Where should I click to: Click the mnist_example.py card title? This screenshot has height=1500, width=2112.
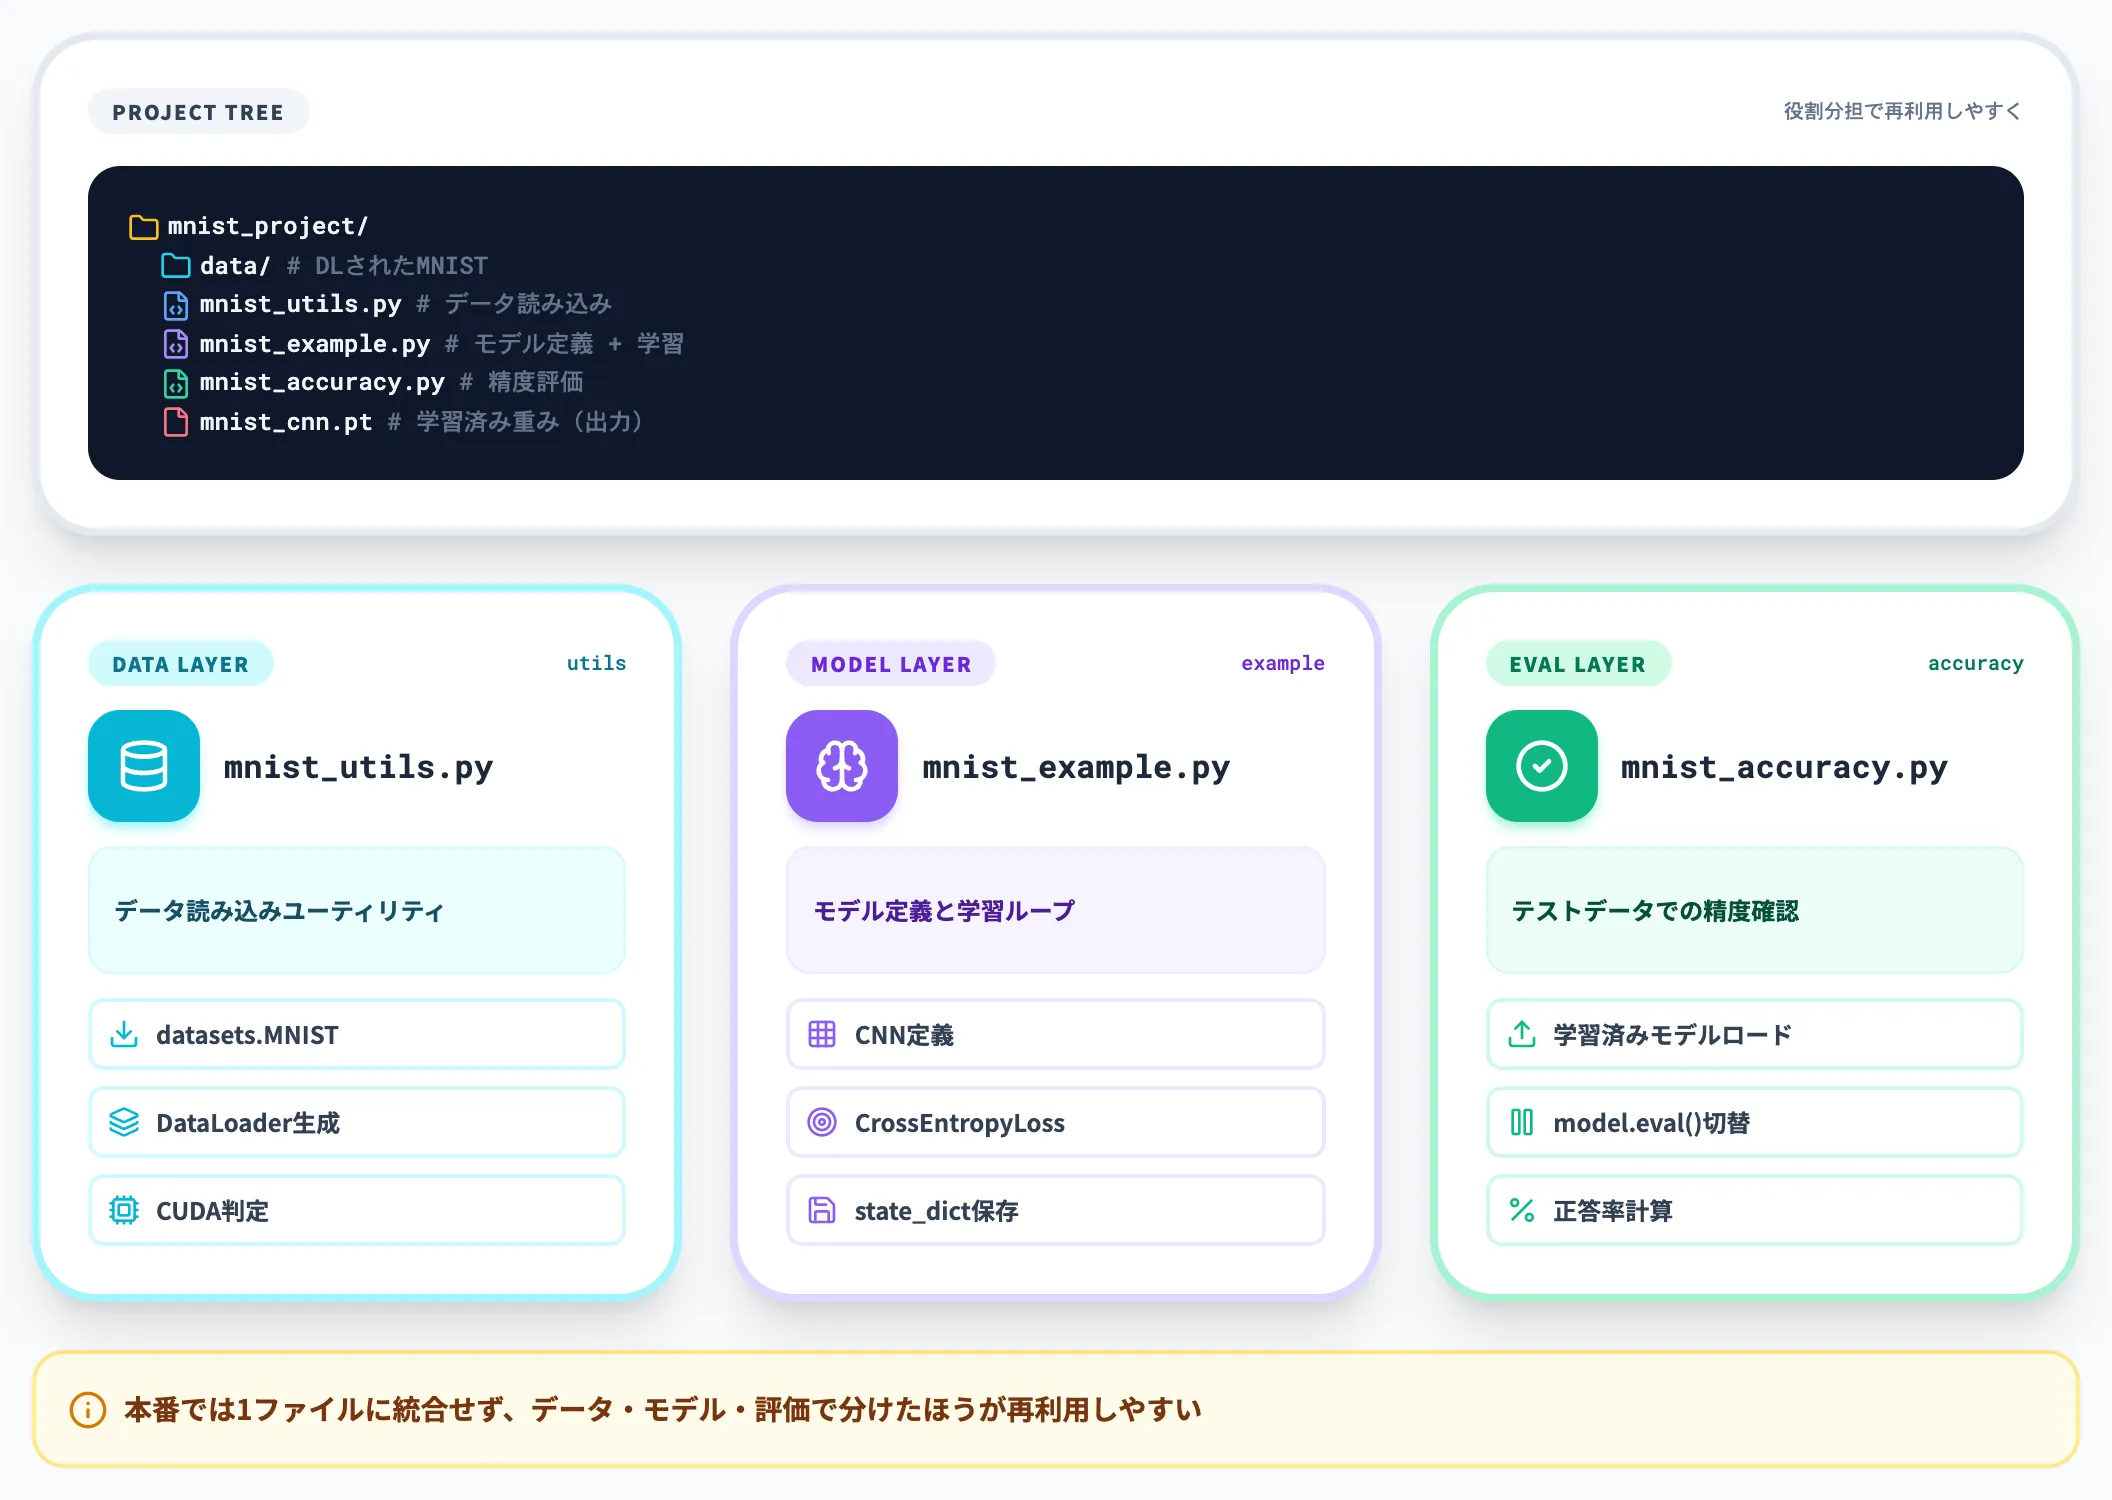click(x=1076, y=767)
